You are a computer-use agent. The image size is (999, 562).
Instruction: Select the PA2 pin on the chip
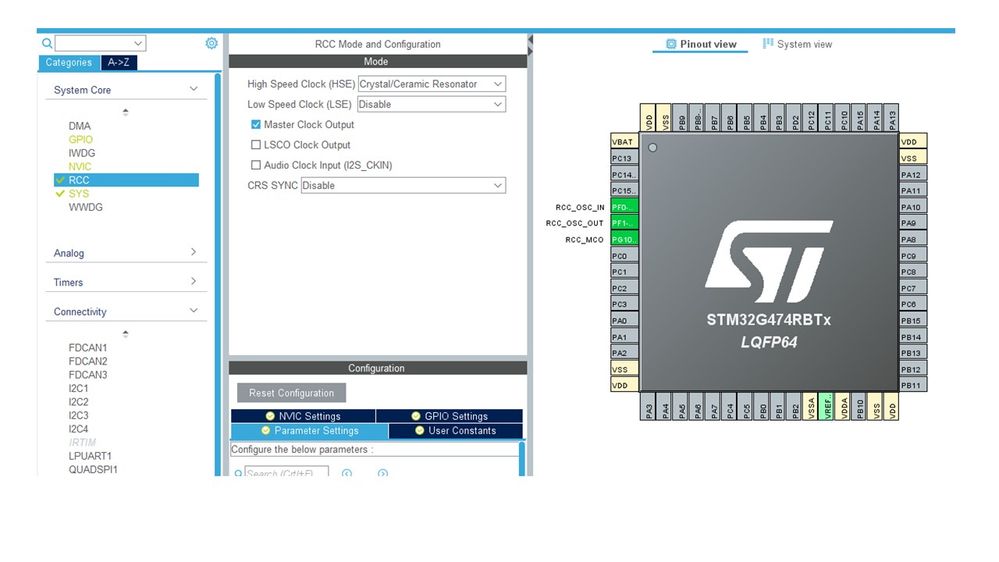(x=624, y=353)
